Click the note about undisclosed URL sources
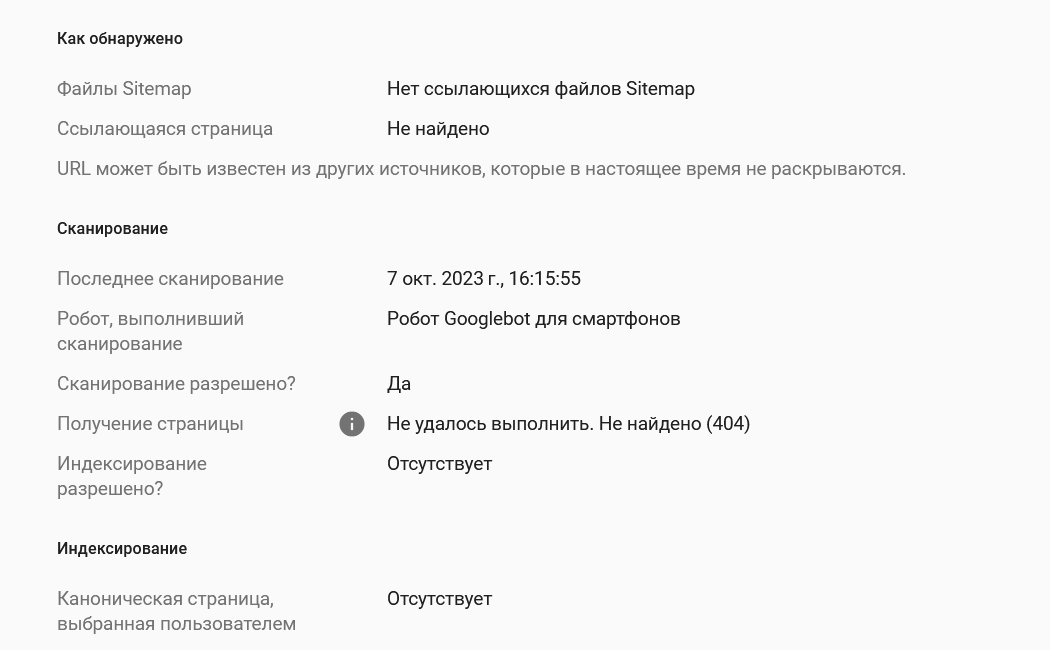The image size is (1050, 650). click(x=481, y=169)
